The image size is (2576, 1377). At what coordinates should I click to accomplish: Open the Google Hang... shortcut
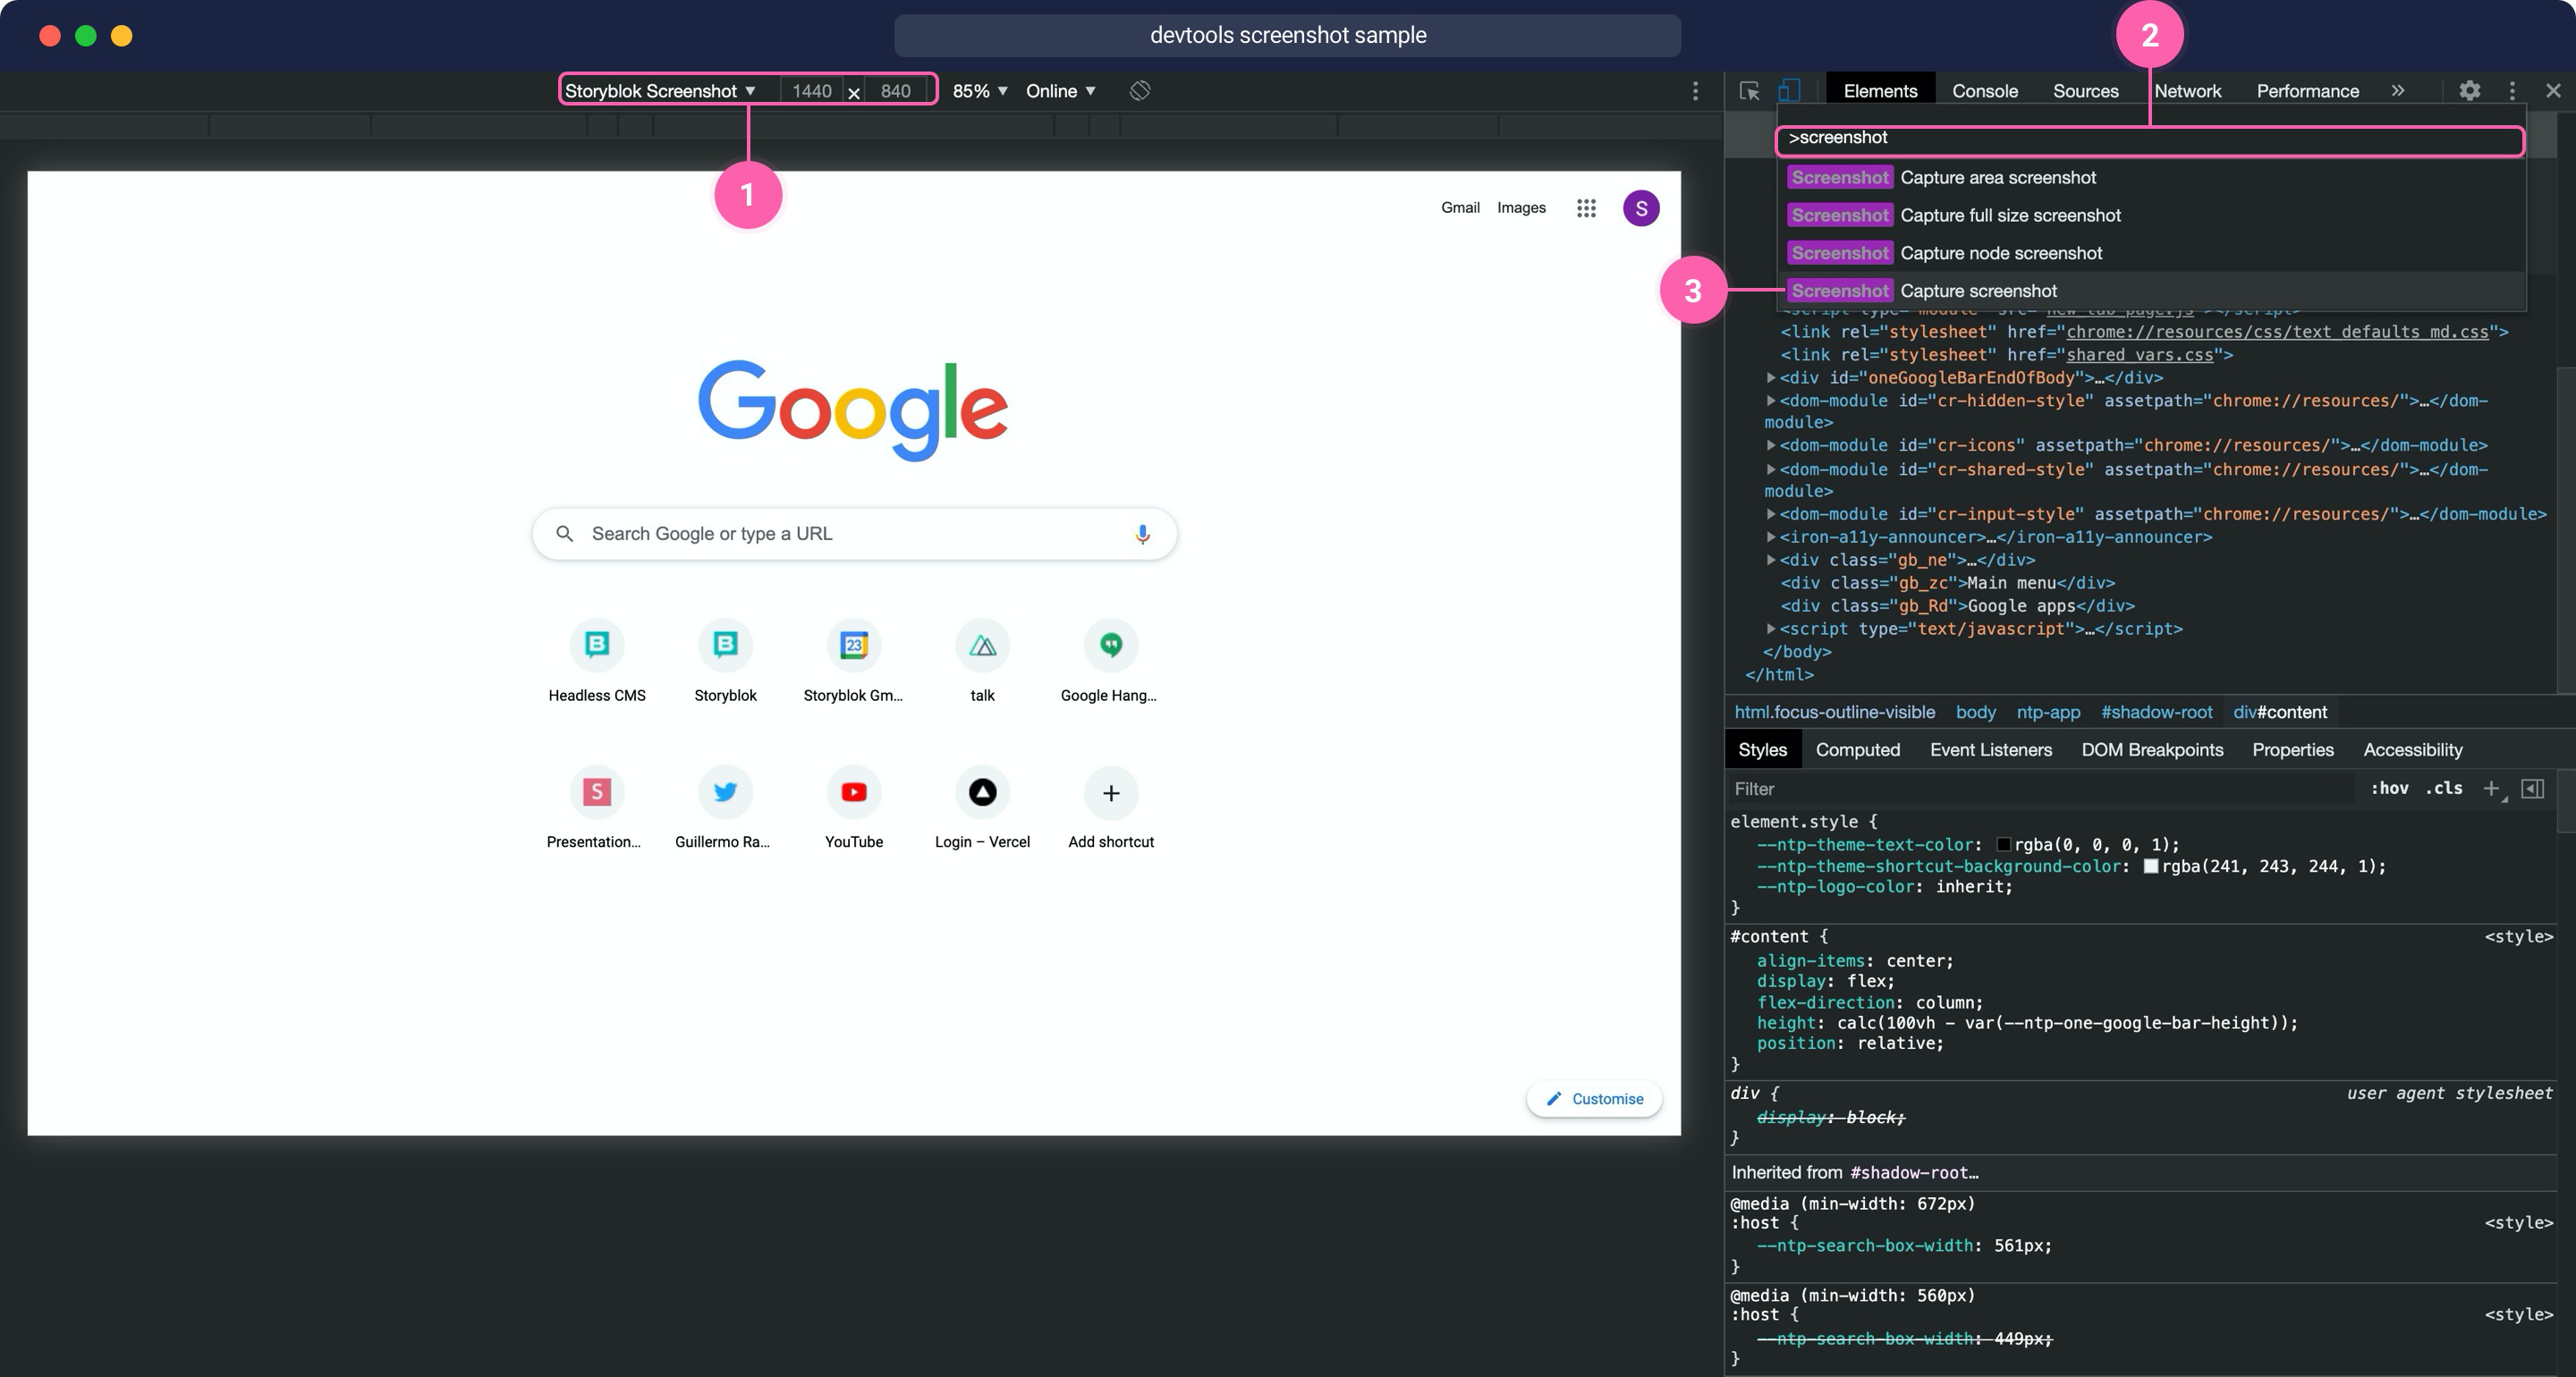pyautogui.click(x=1110, y=661)
